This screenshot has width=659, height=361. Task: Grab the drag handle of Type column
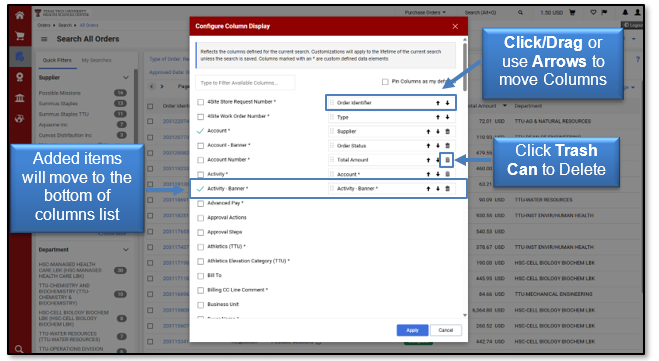tap(332, 117)
